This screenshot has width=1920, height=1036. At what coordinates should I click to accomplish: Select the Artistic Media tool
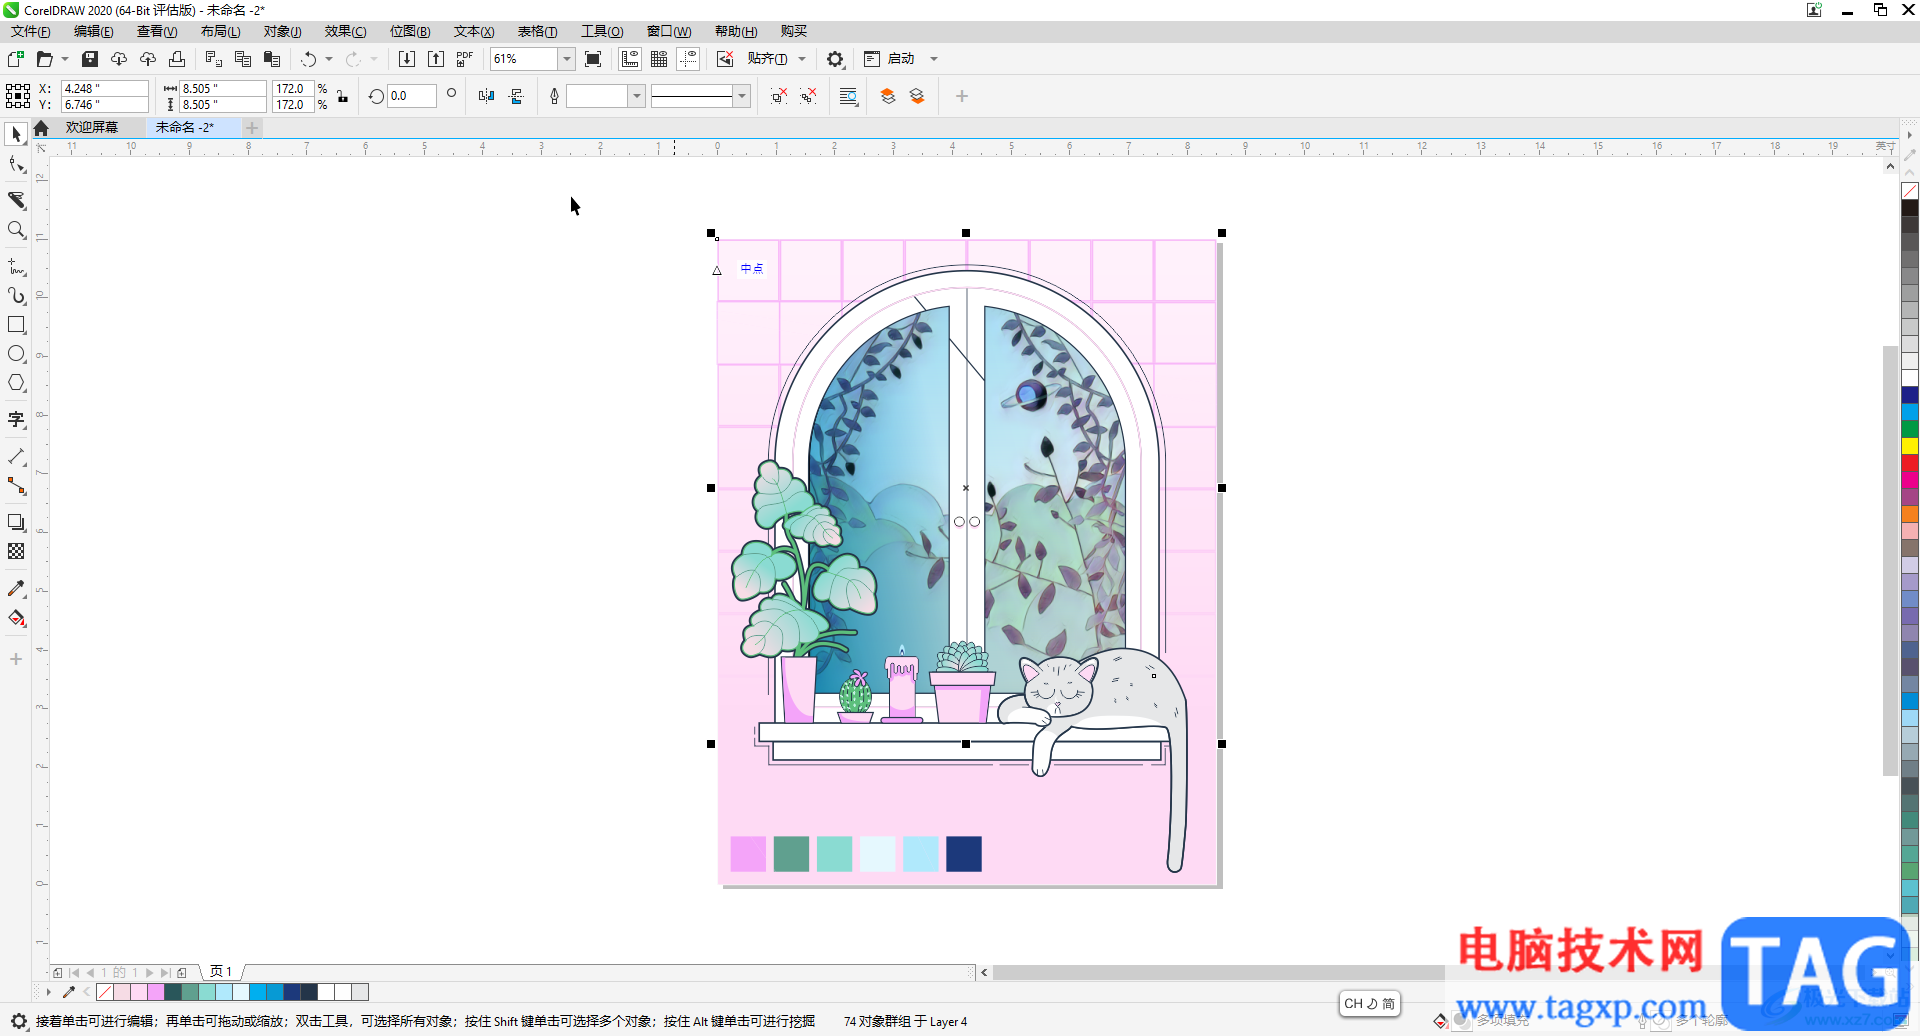pos(16,296)
